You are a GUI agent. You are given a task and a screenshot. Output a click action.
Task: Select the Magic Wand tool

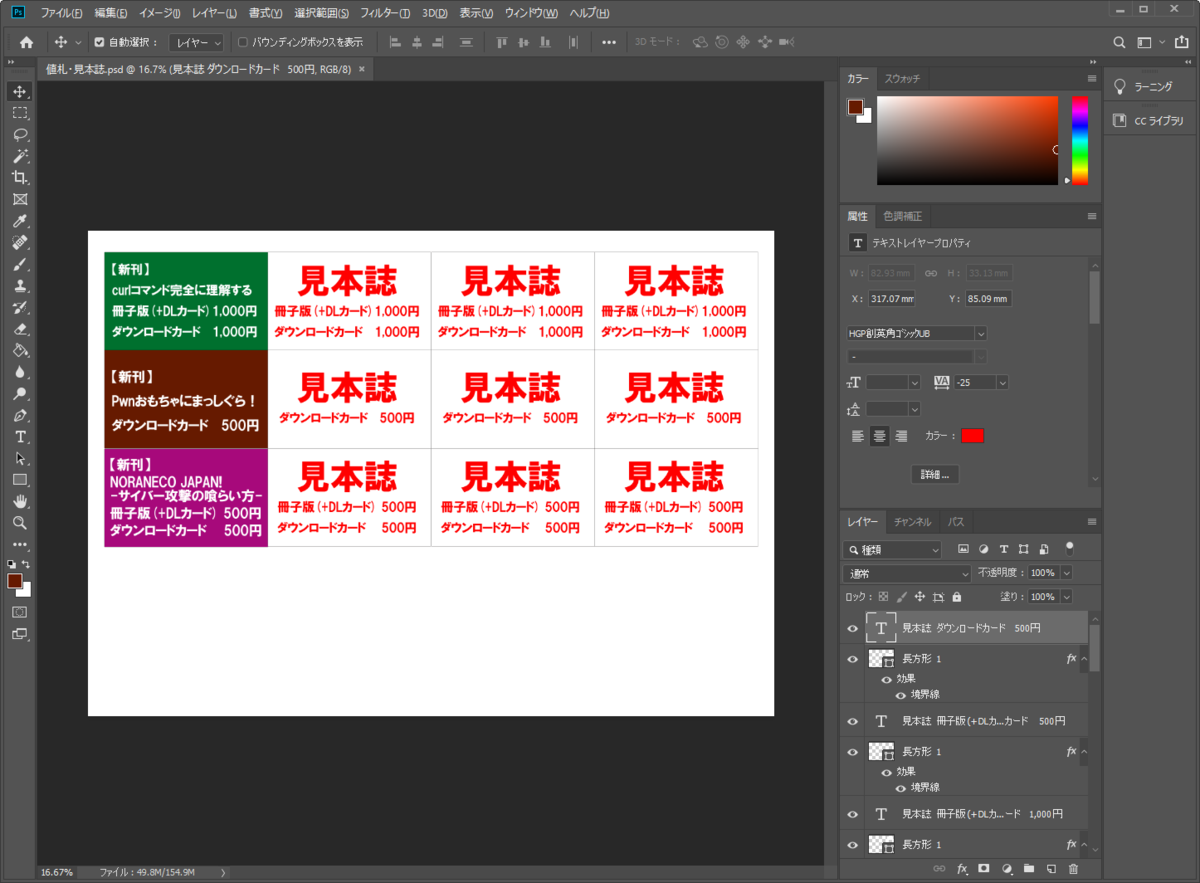coord(20,156)
